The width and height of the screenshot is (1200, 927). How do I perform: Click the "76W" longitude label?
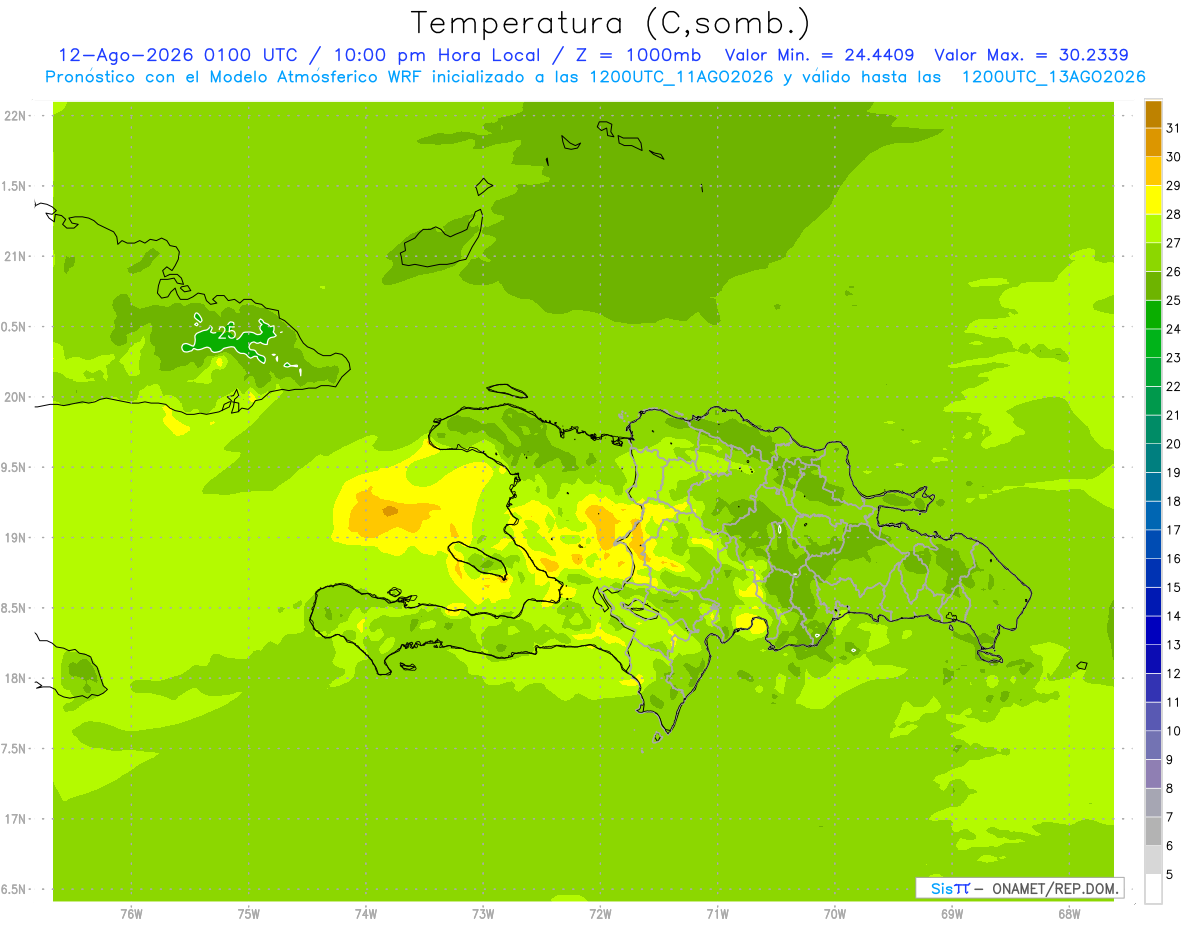[x=131, y=914]
